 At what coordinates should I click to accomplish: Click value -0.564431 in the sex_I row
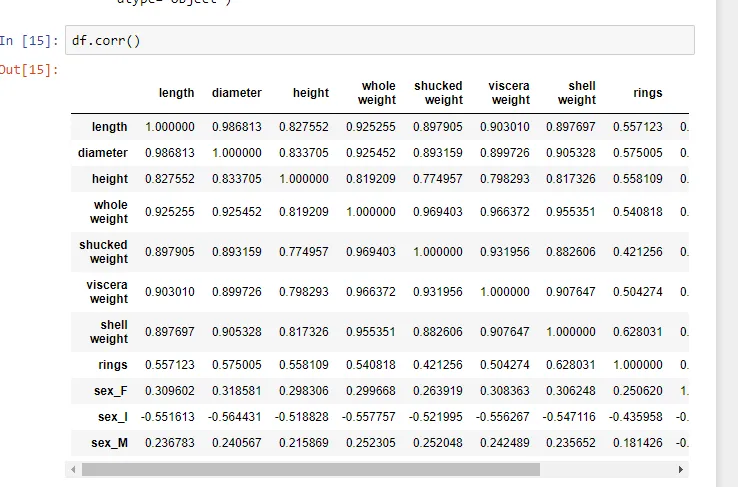234,417
